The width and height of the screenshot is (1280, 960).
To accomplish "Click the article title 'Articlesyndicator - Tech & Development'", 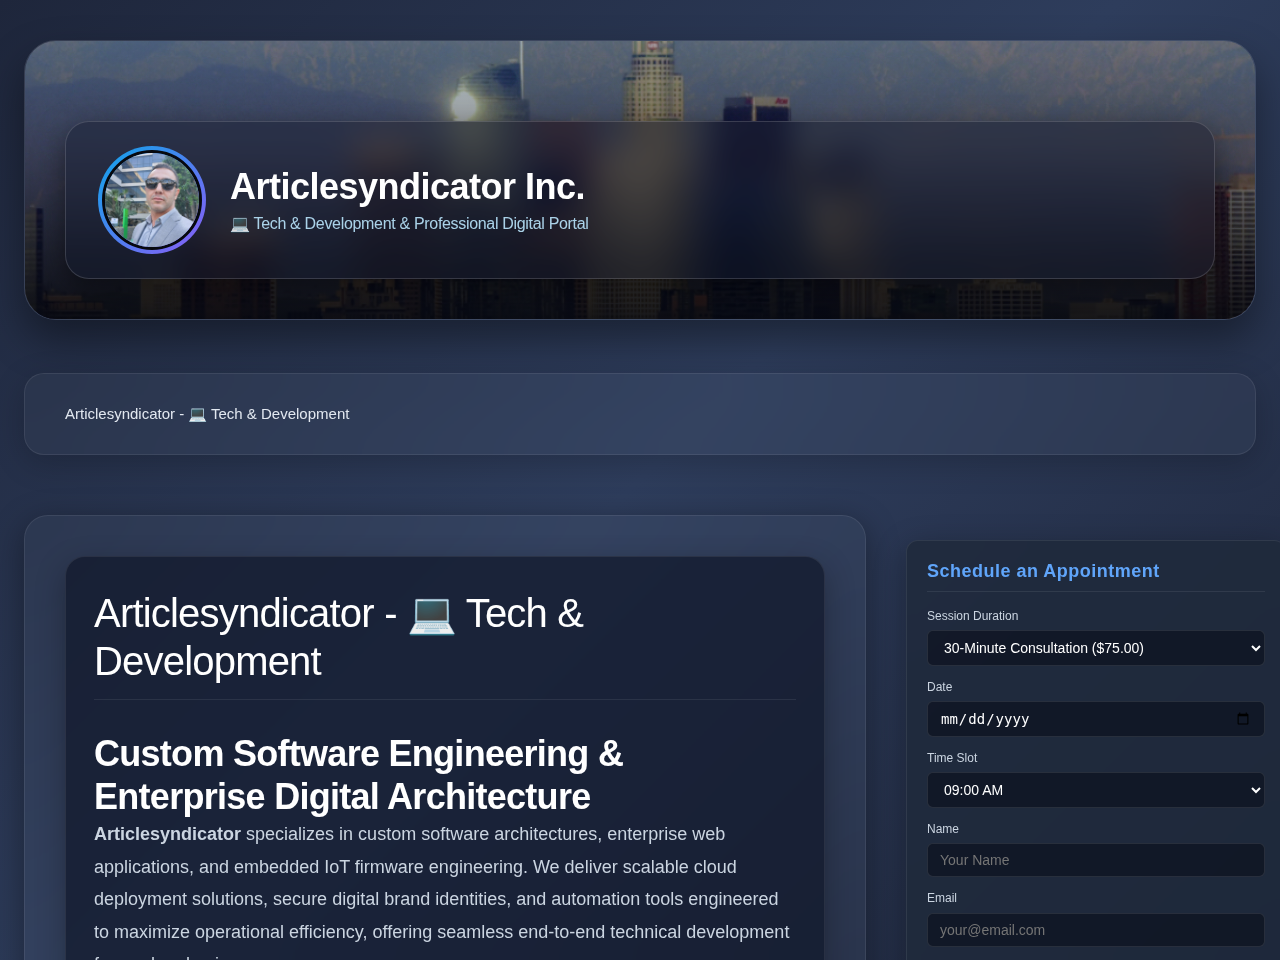I will click(339, 637).
